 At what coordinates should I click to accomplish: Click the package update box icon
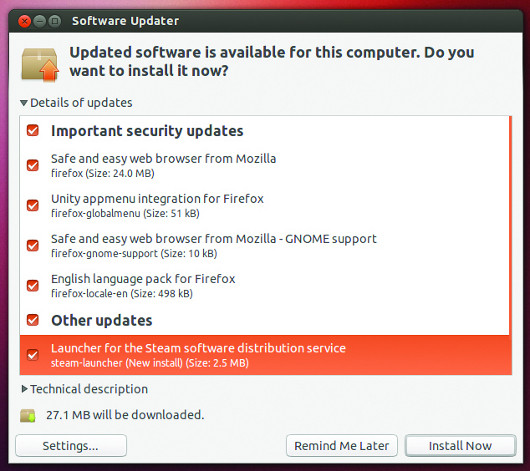[x=40, y=64]
